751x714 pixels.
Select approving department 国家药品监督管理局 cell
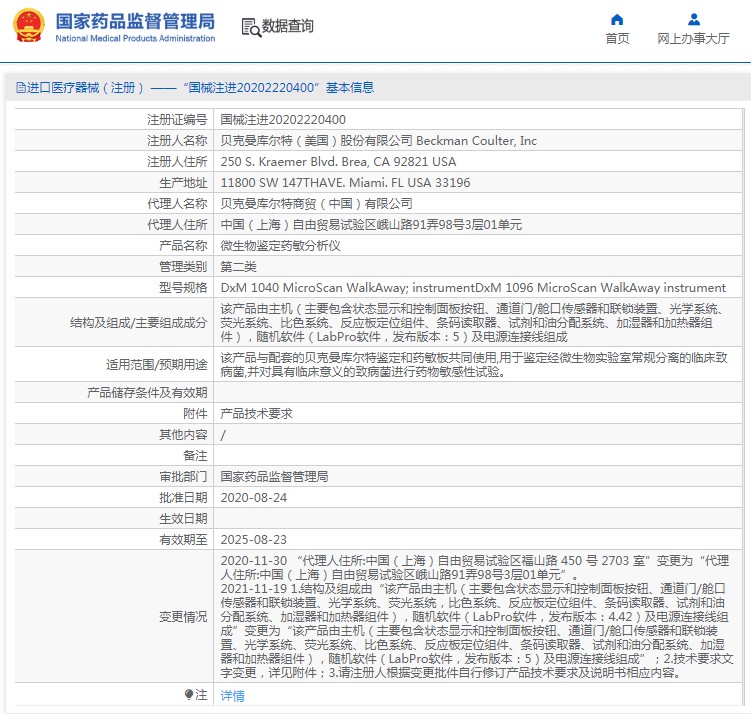tap(274, 477)
